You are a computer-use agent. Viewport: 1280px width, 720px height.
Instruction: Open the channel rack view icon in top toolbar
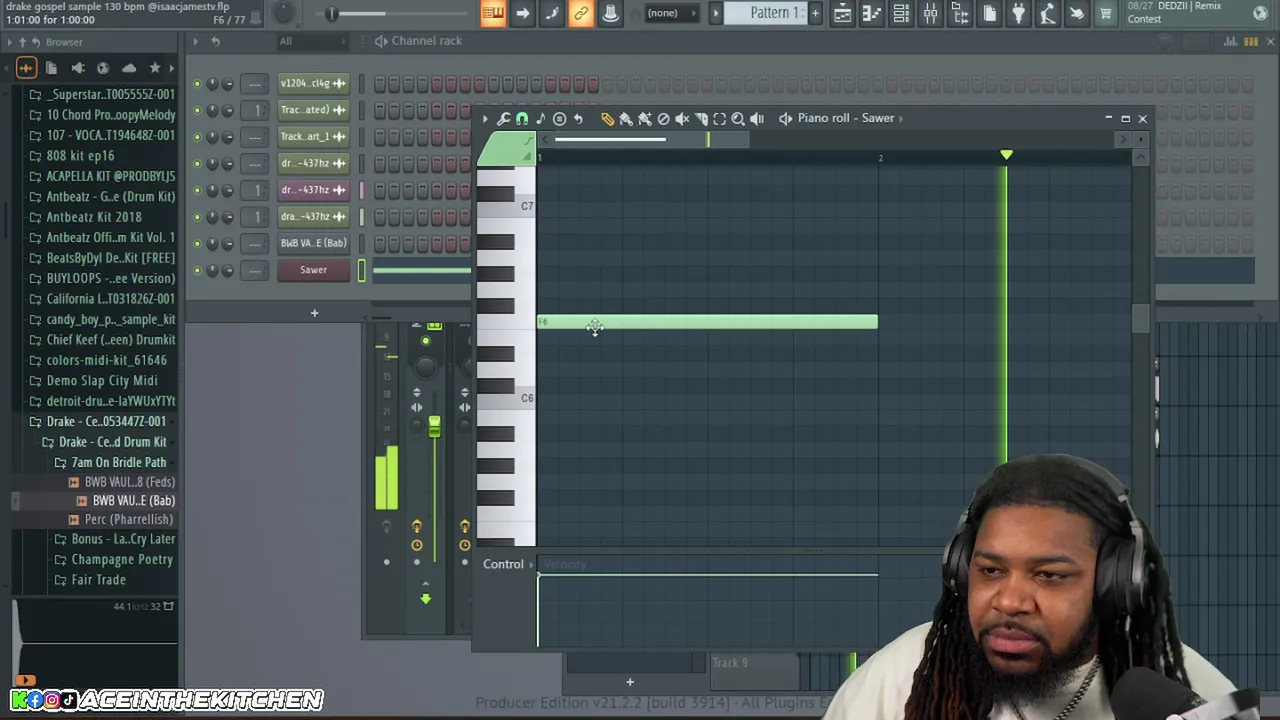click(901, 13)
